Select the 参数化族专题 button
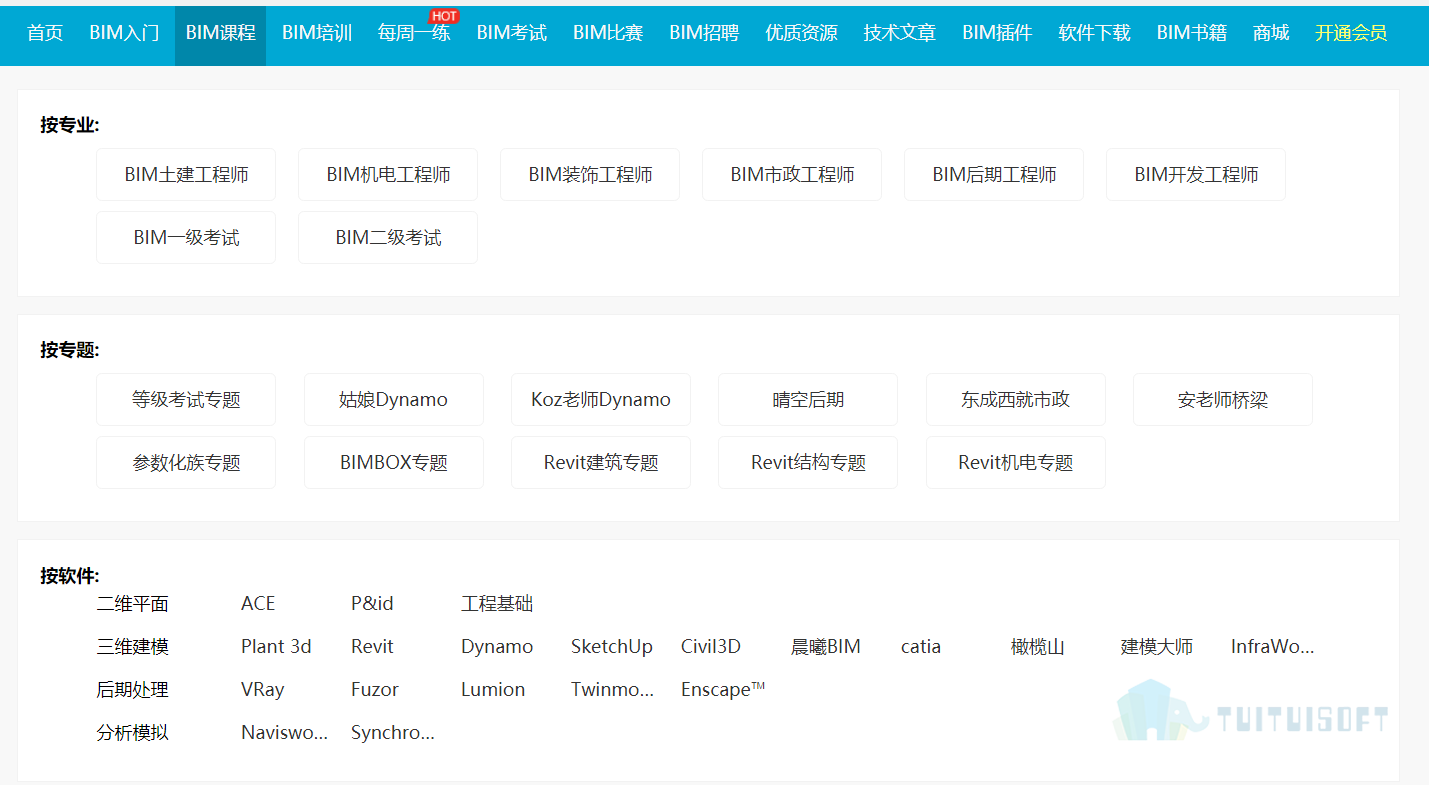Screen dimensions: 1429x785 [x=186, y=463]
